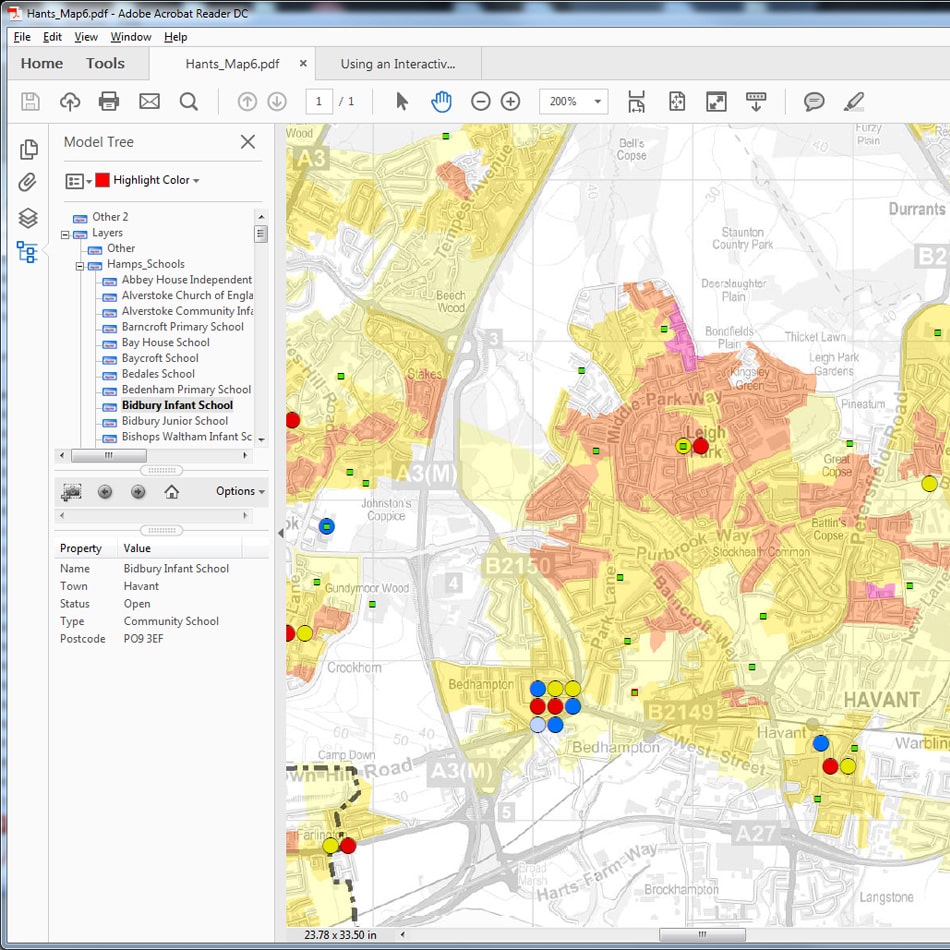Send file by email envelope icon
The height and width of the screenshot is (950, 950).
(149, 101)
